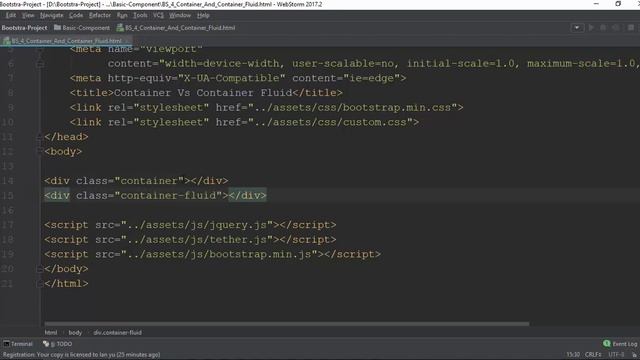Click the lock icon in status bar

[x=635, y=355]
